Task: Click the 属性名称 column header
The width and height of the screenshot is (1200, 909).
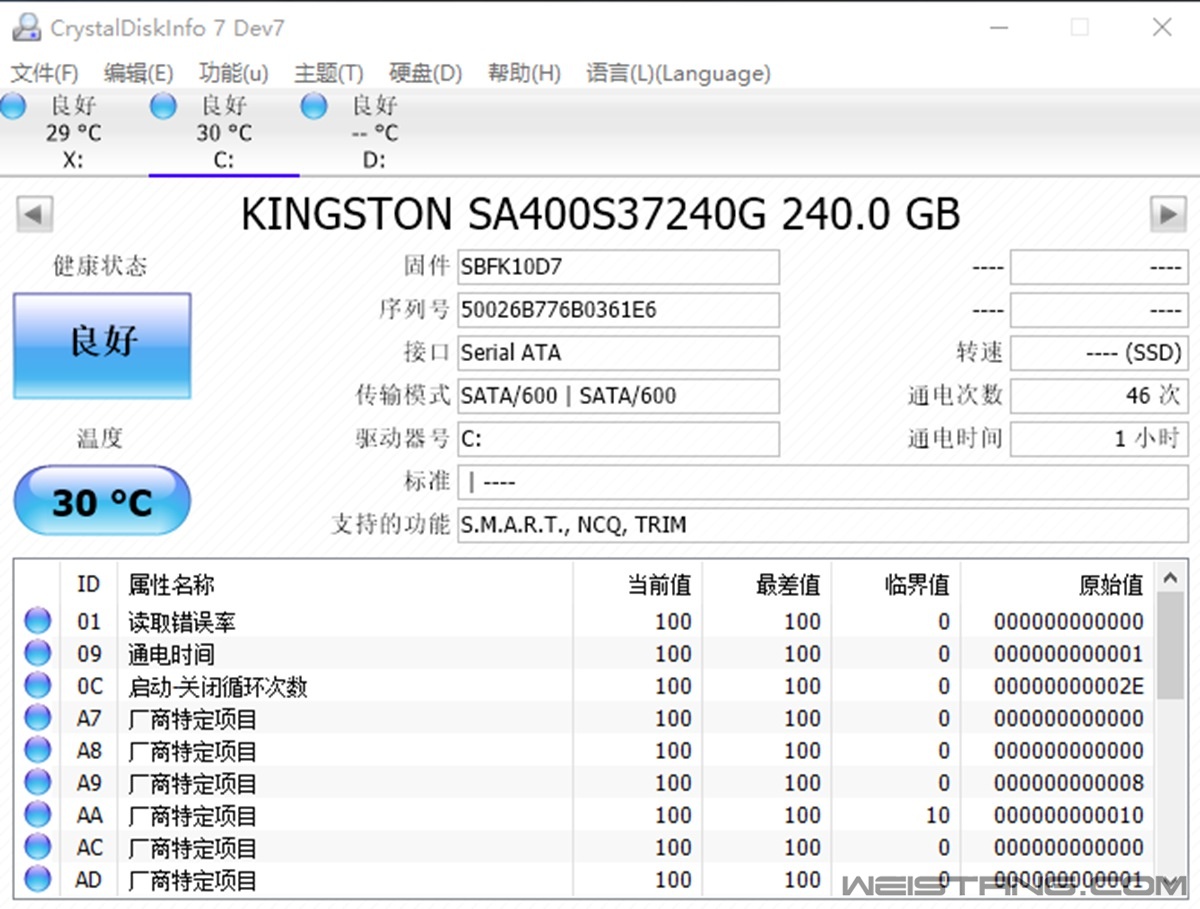Action: [345, 584]
